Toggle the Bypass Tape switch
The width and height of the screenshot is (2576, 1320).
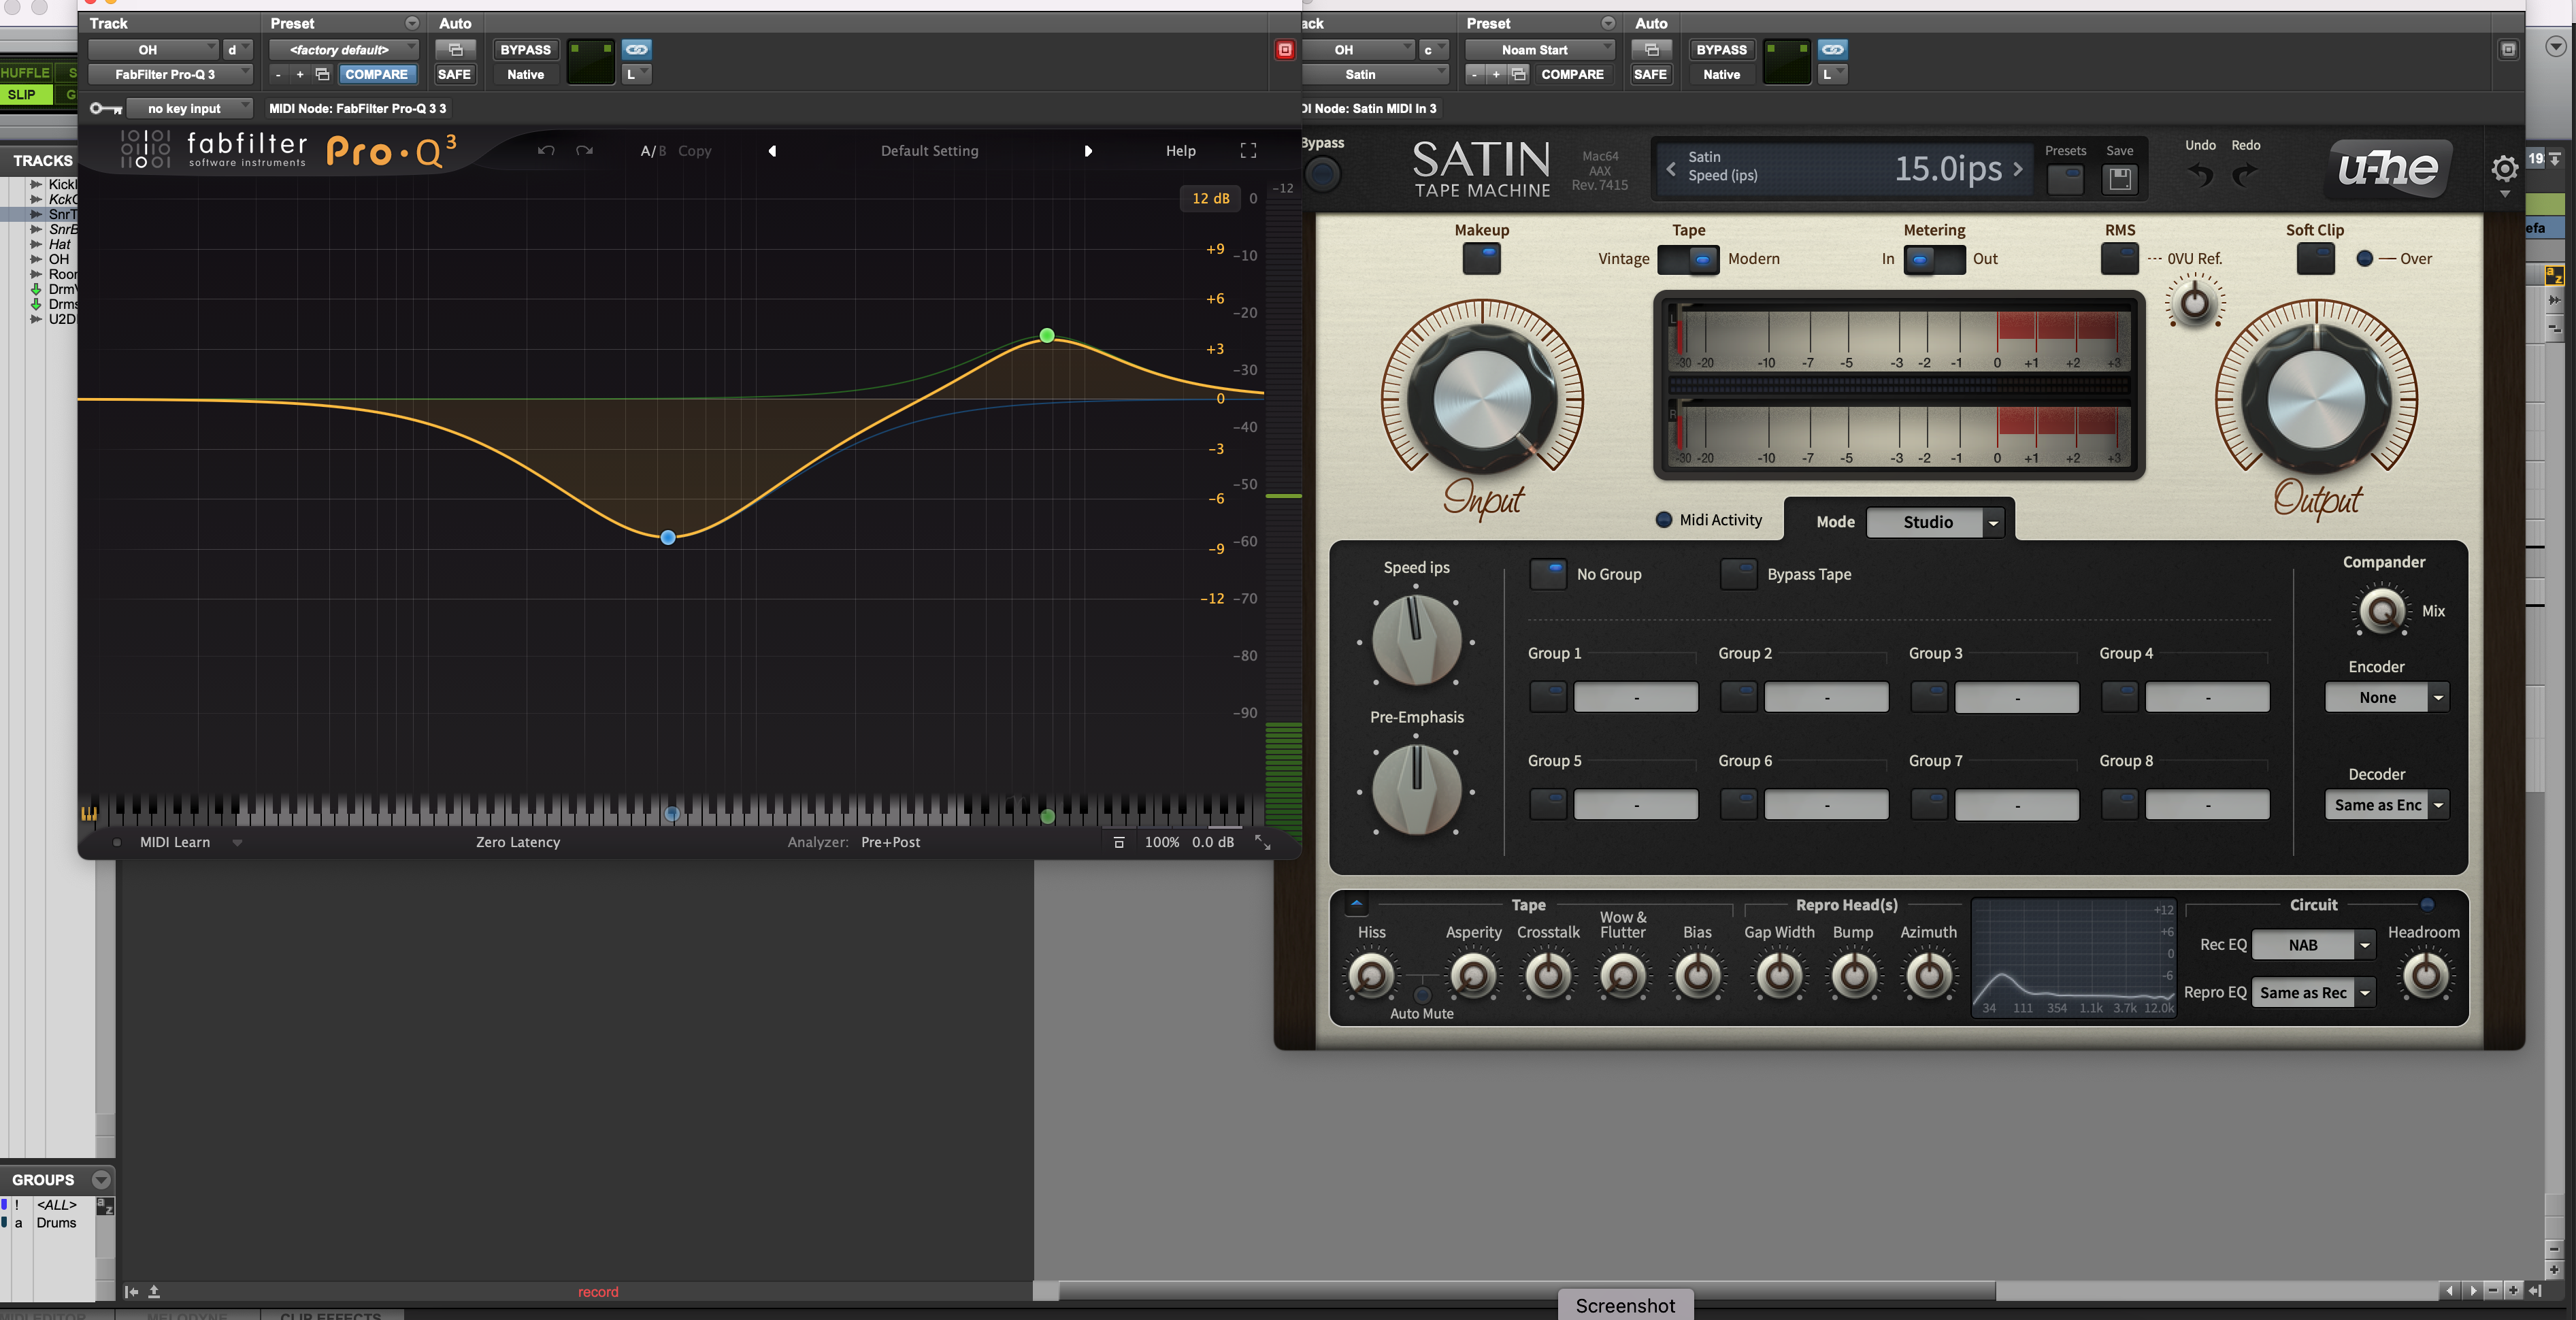coord(1738,574)
